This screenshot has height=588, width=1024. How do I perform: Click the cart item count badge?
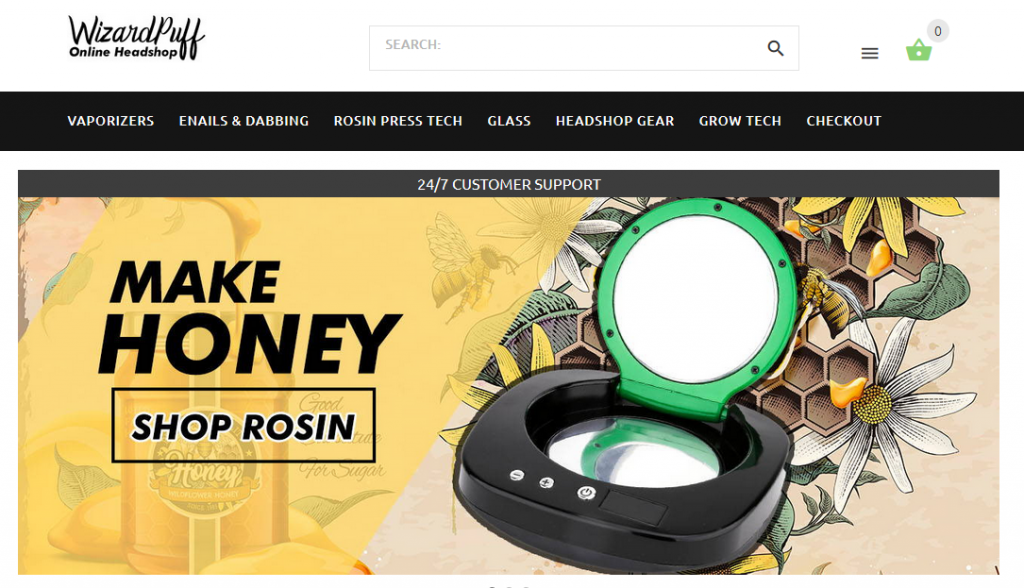click(x=938, y=31)
